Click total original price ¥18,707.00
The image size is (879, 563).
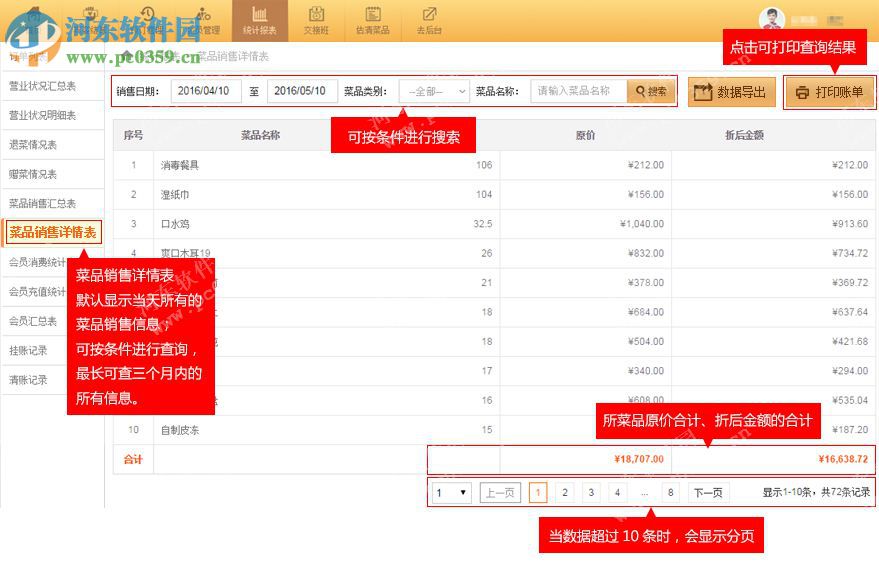[x=639, y=459]
